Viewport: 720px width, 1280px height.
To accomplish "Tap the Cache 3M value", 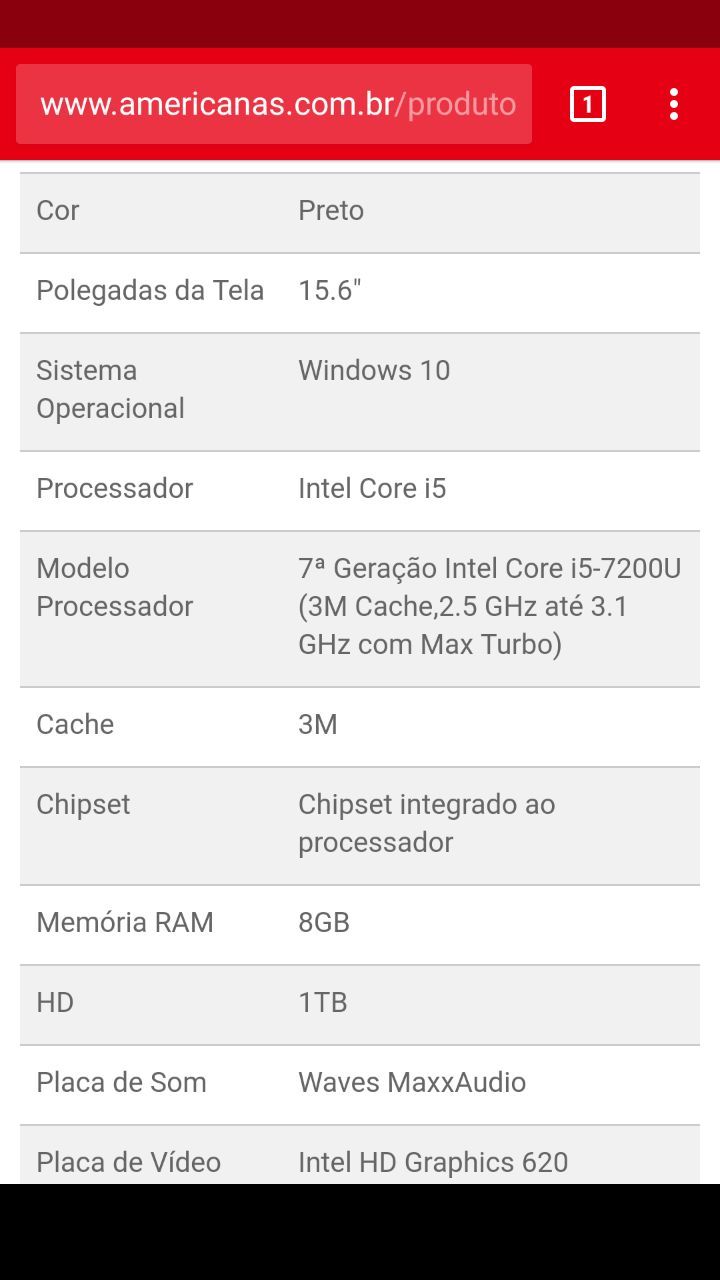I will 318,725.
